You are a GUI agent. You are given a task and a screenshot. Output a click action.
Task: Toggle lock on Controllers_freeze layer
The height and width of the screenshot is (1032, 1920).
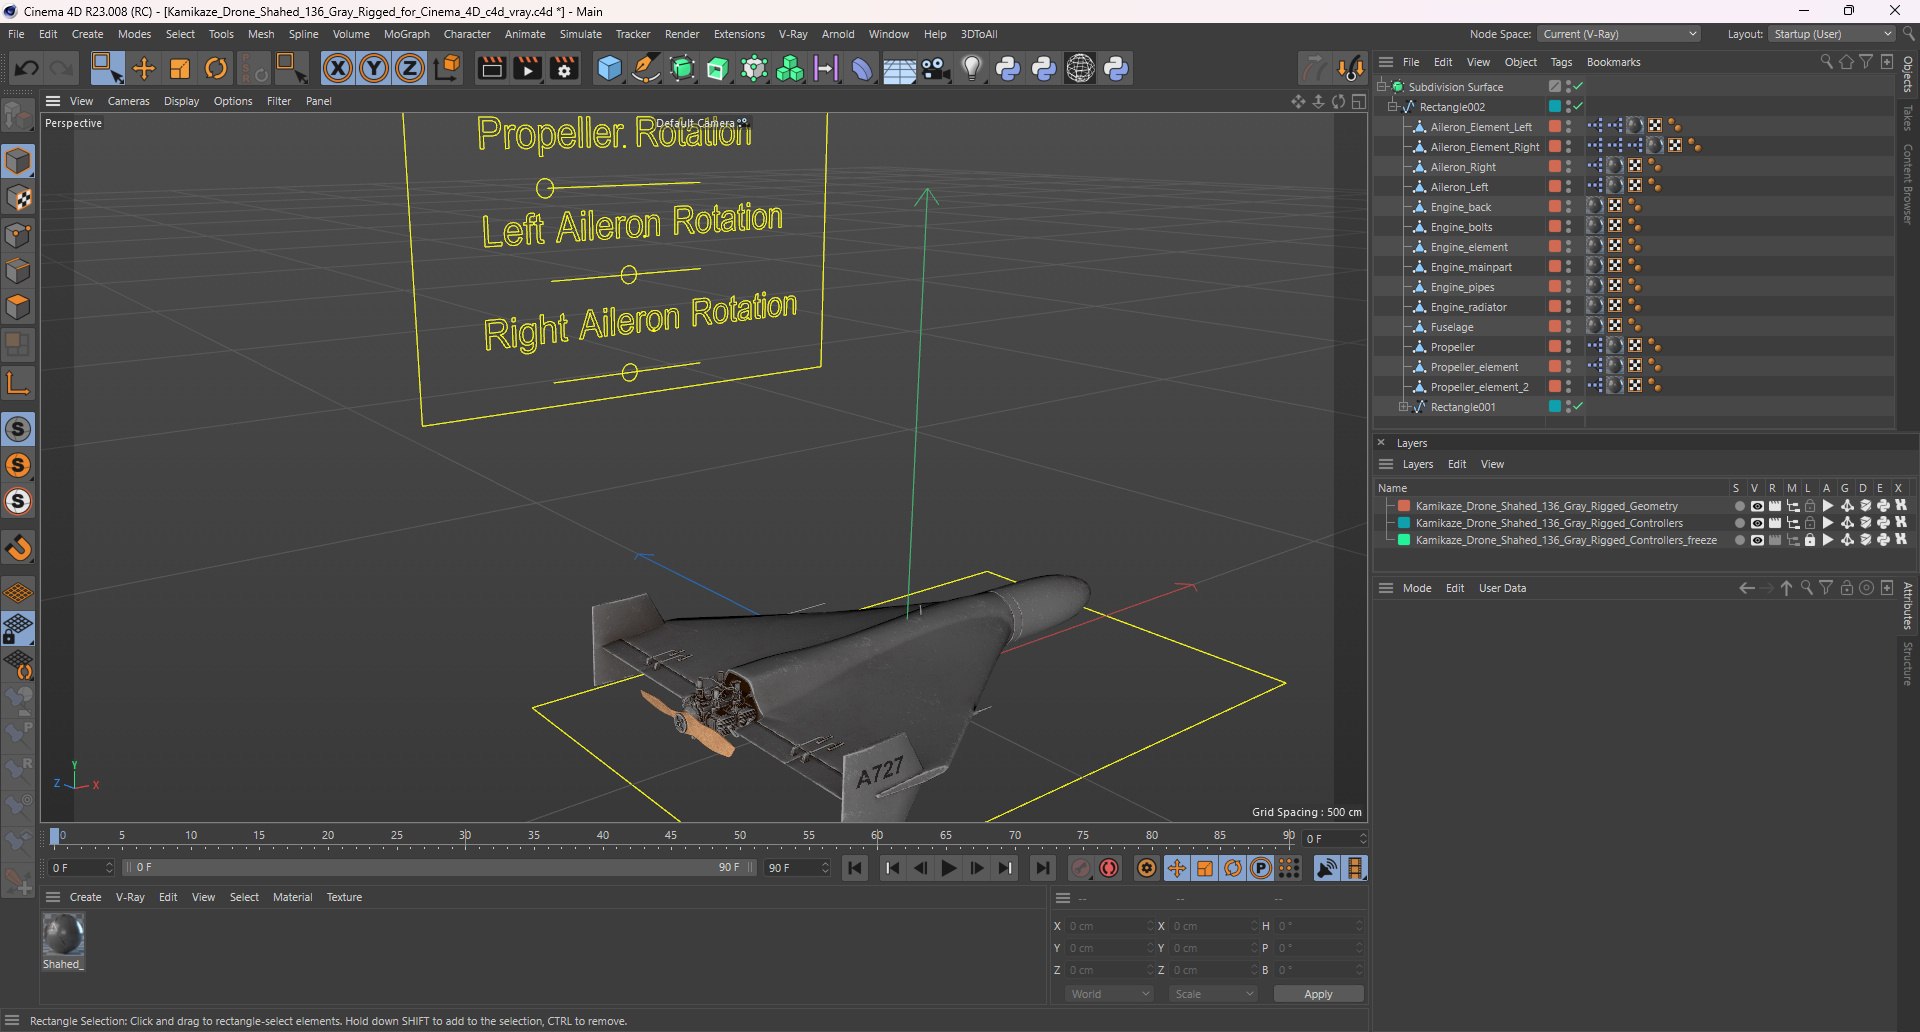[1810, 540]
